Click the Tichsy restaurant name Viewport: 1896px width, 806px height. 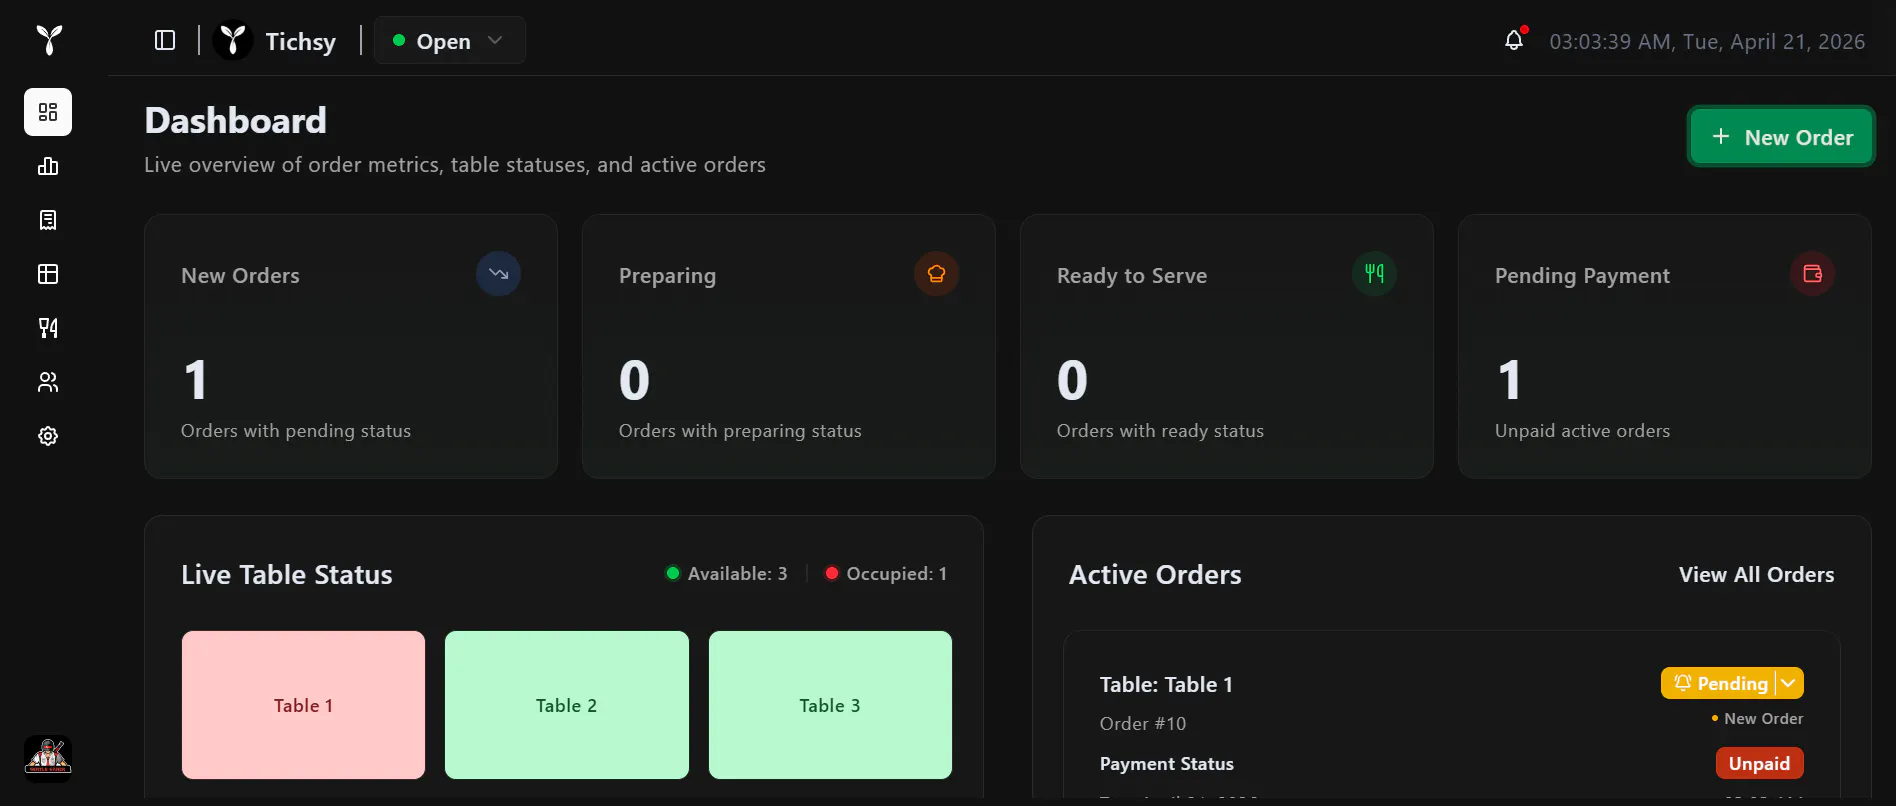coord(300,41)
